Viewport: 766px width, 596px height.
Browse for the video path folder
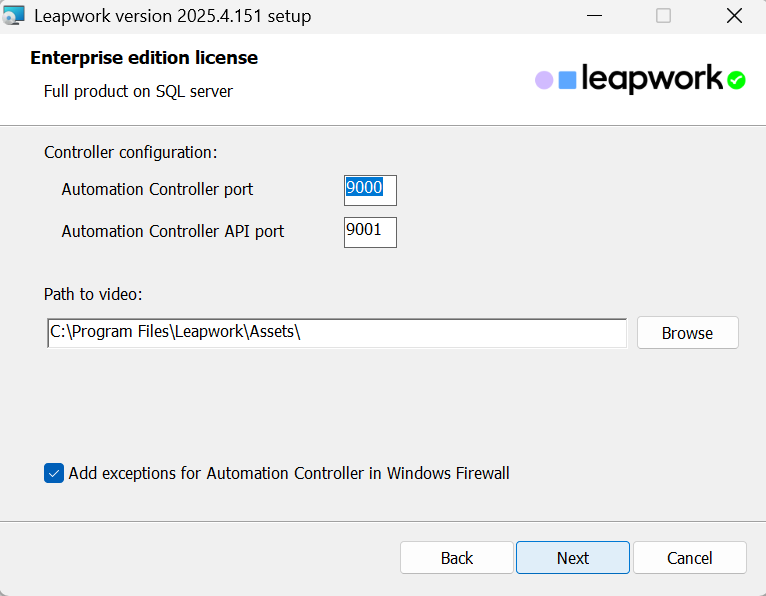687,333
